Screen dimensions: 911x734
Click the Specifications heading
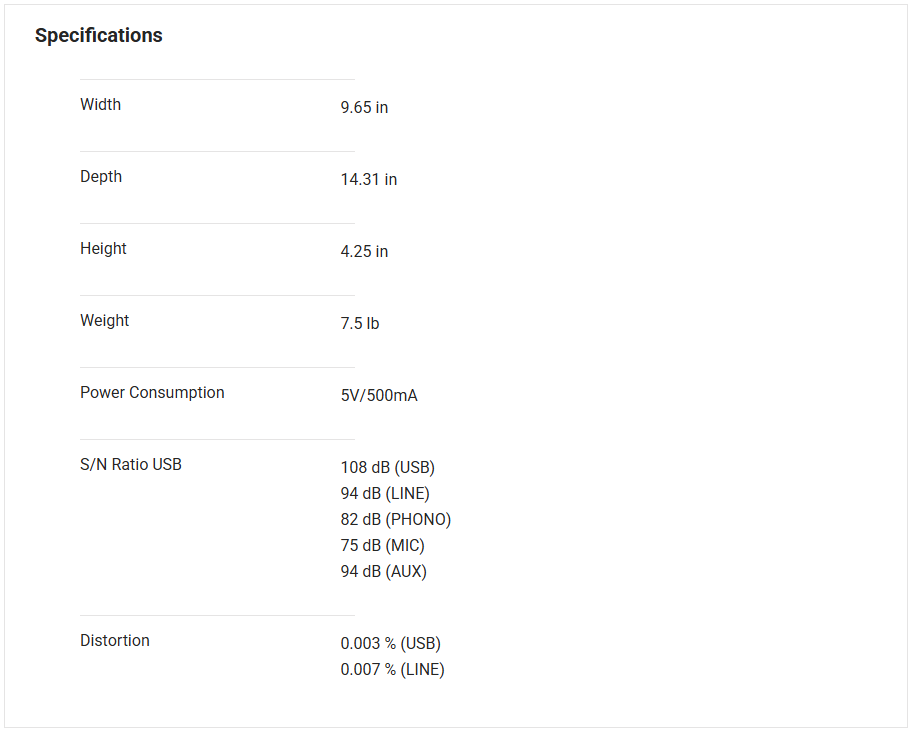[98, 36]
